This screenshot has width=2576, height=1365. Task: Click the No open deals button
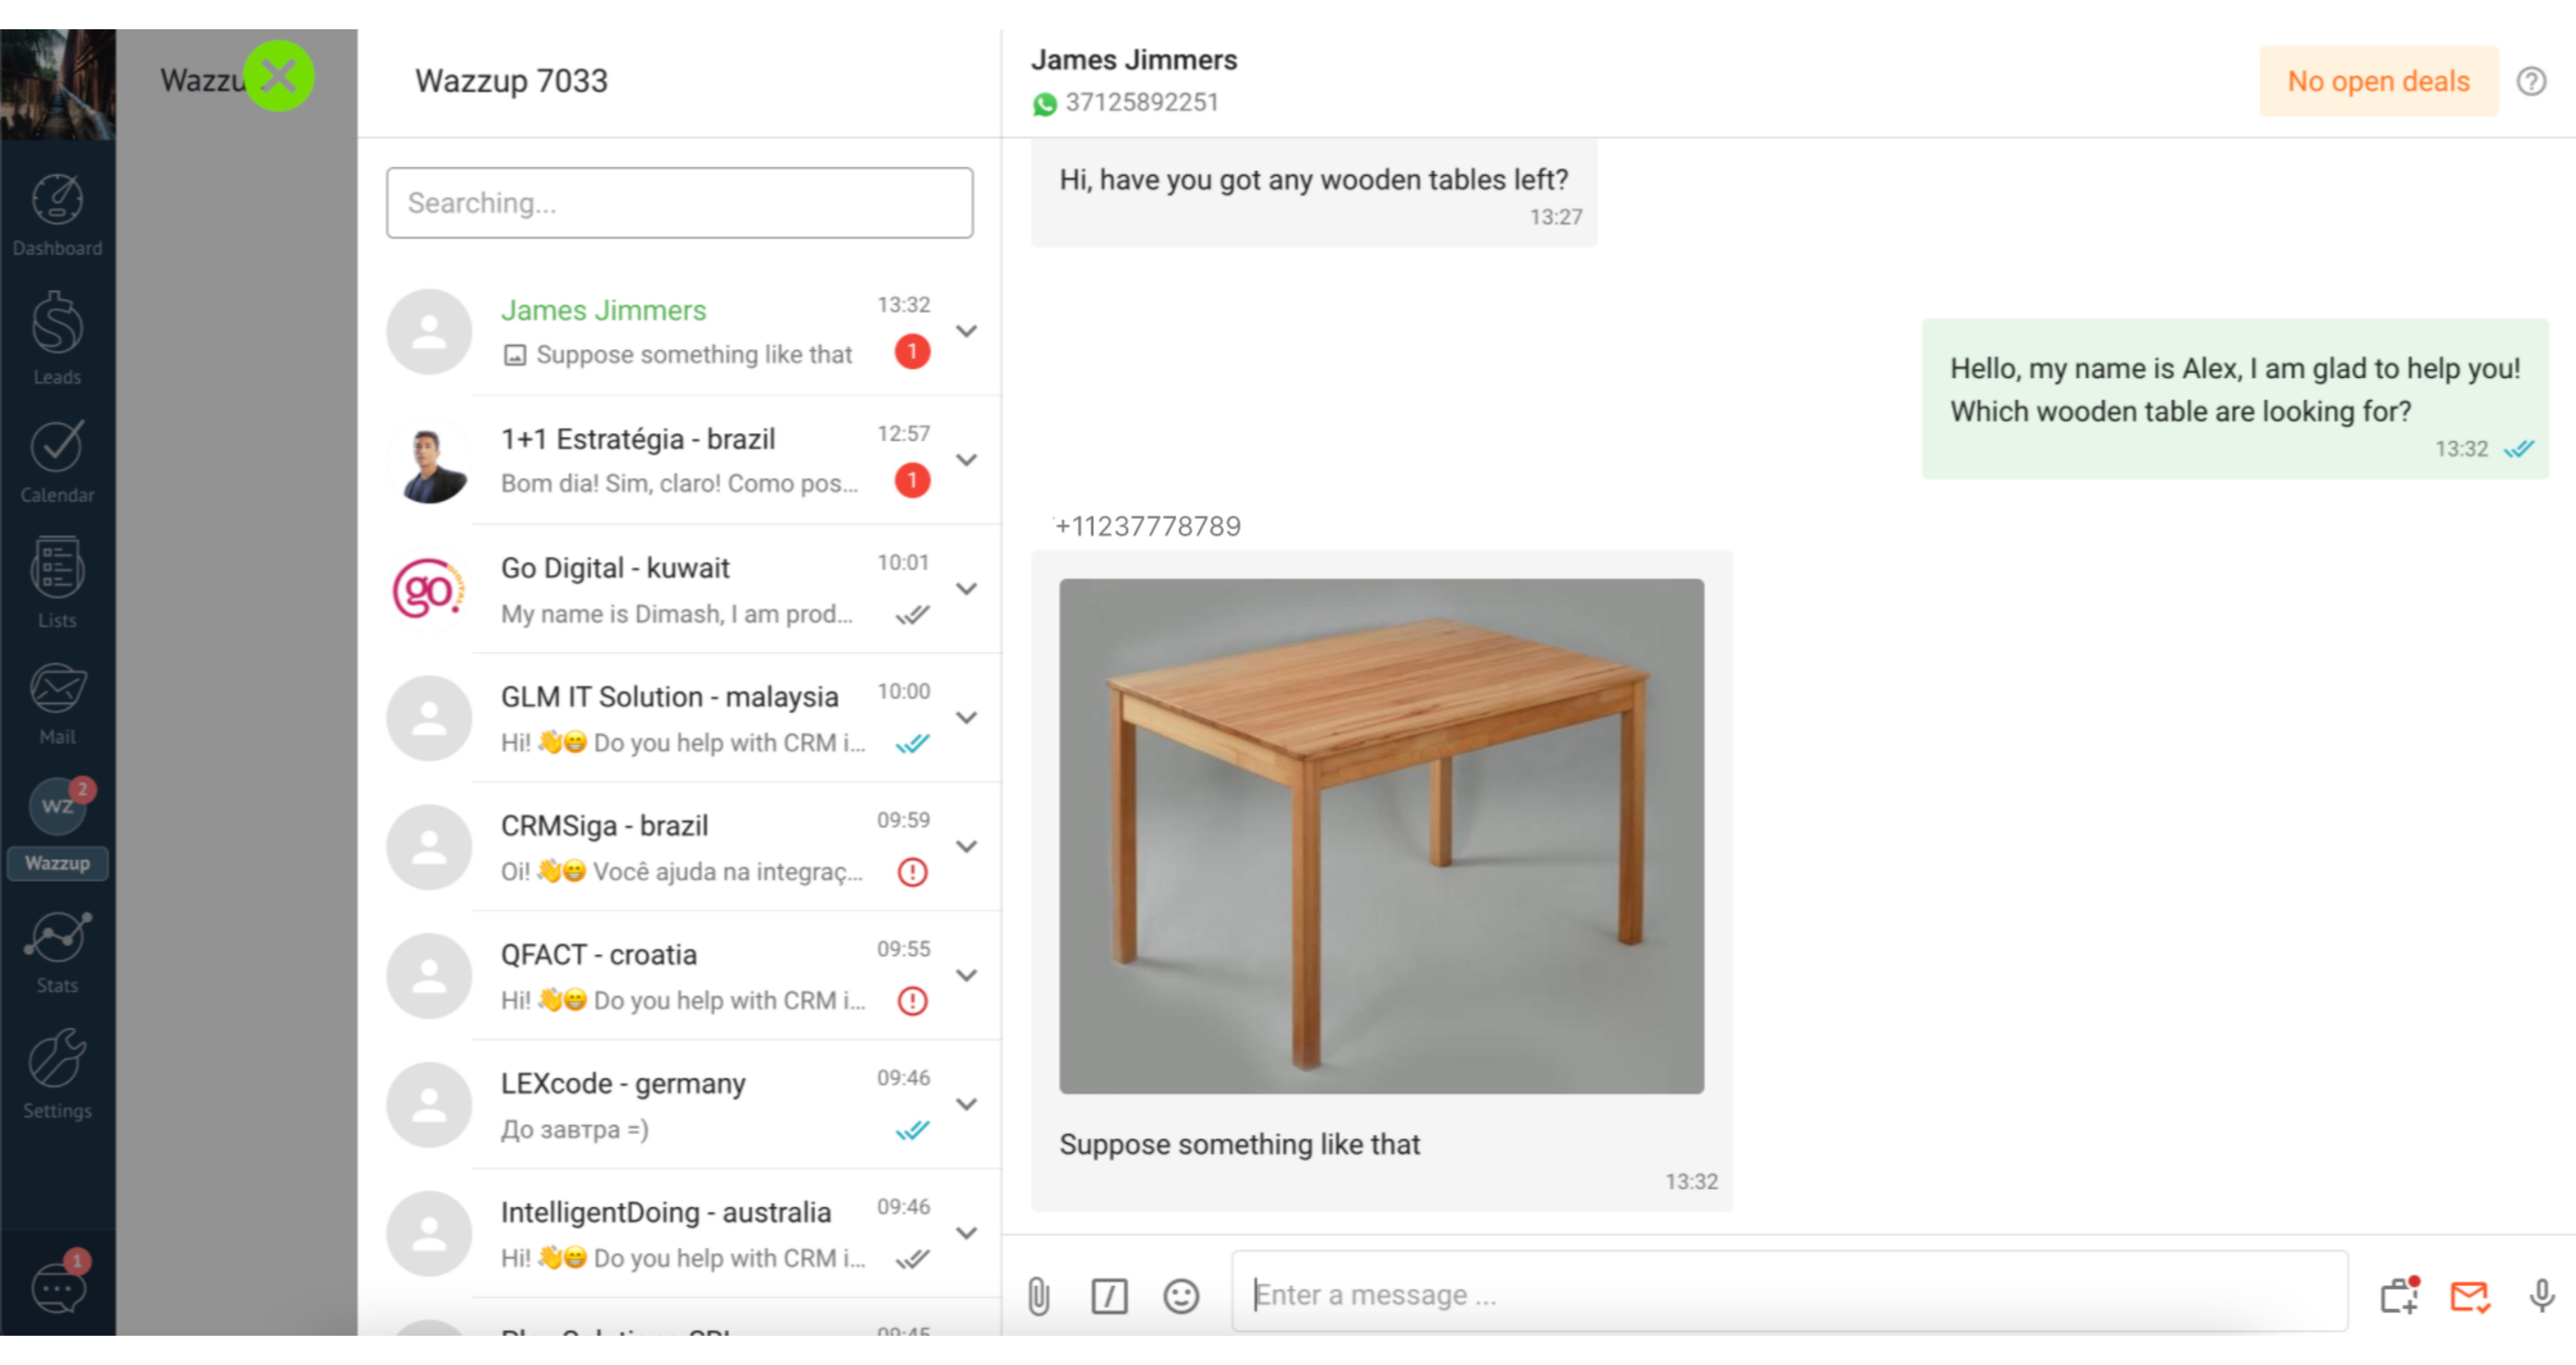pyautogui.click(x=2378, y=81)
